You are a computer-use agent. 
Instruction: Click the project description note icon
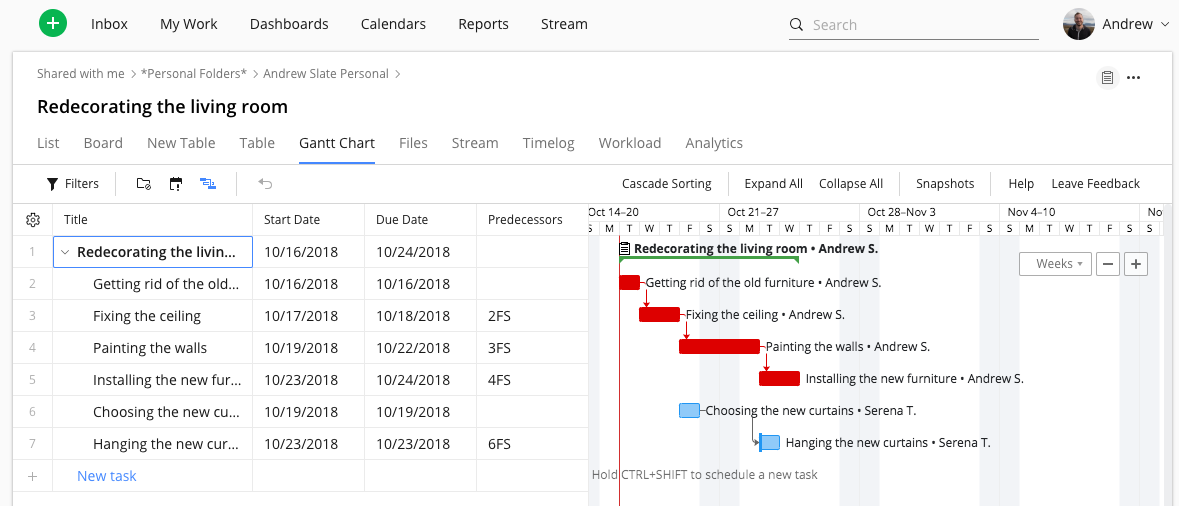click(1107, 78)
